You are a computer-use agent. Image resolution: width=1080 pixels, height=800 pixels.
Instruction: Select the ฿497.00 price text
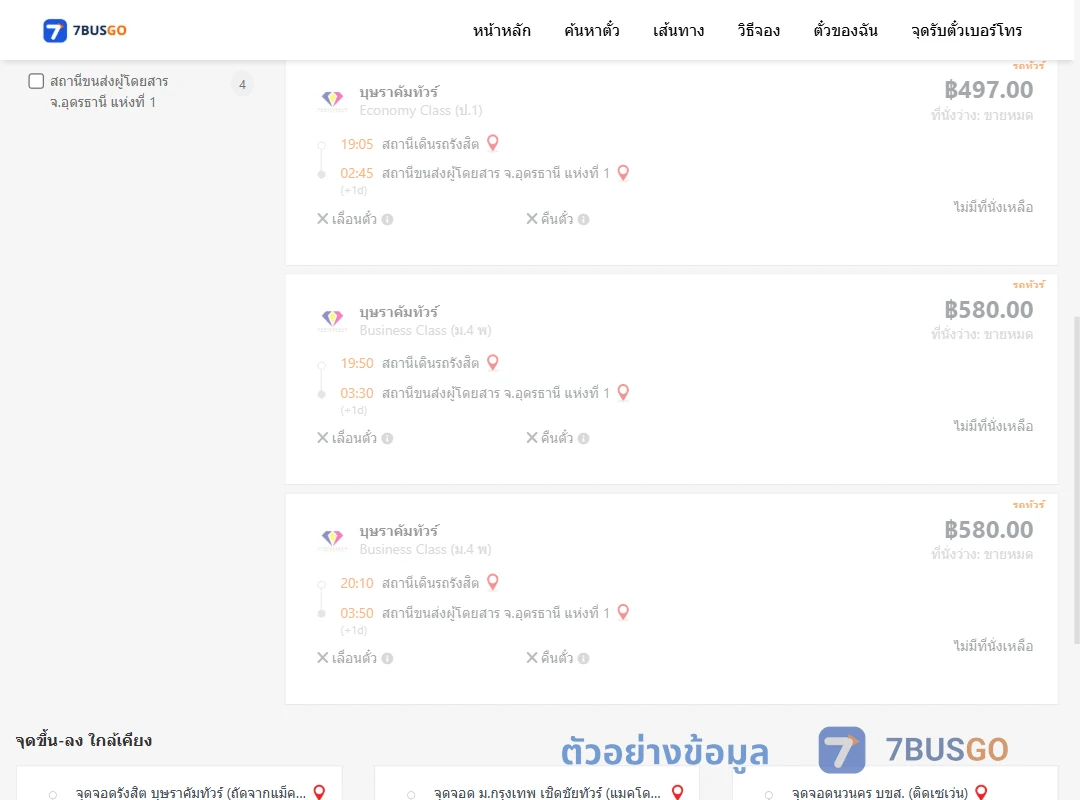pyautogui.click(x=988, y=90)
